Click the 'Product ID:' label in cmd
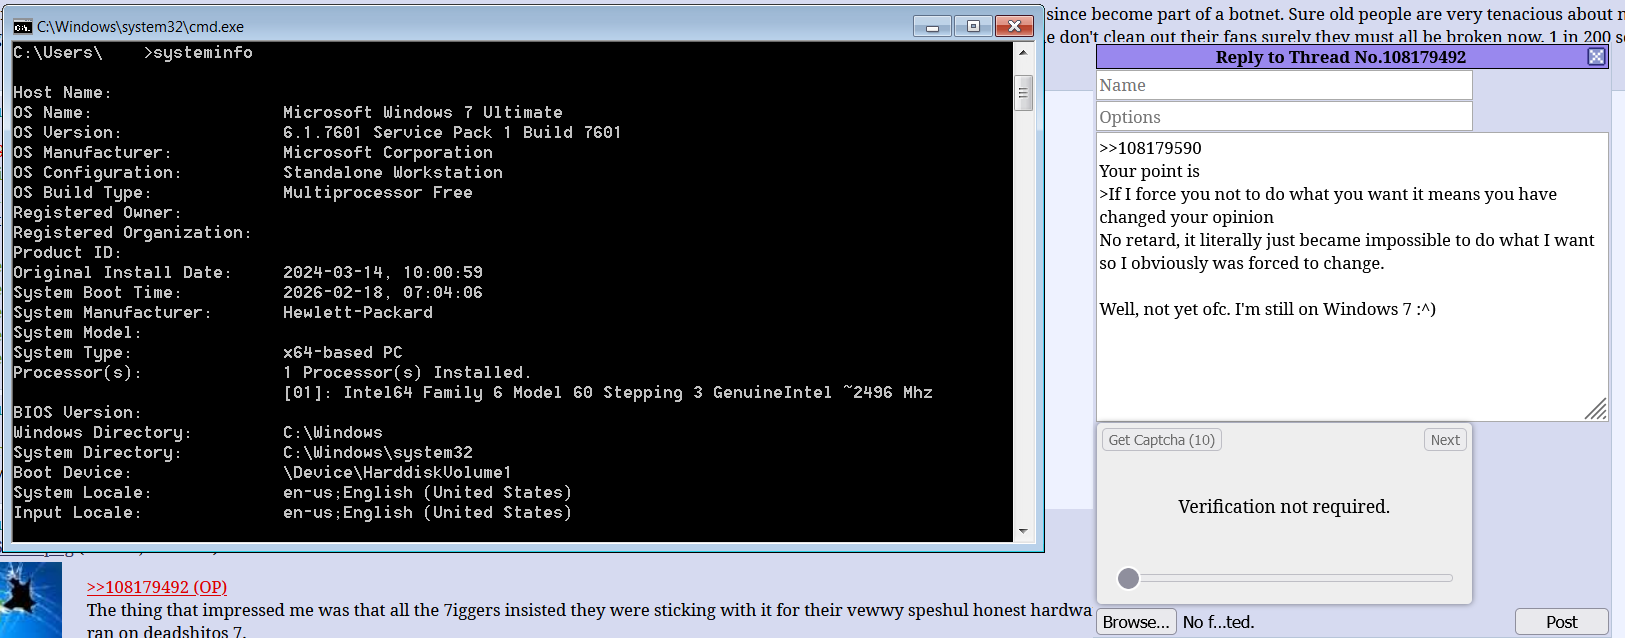The image size is (1625, 638). [x=67, y=252]
